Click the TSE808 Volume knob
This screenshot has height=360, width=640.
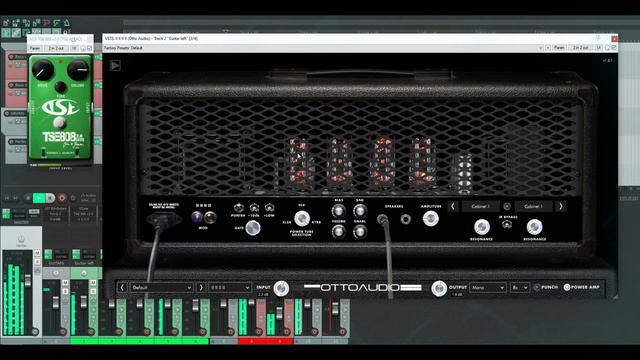pos(78,70)
